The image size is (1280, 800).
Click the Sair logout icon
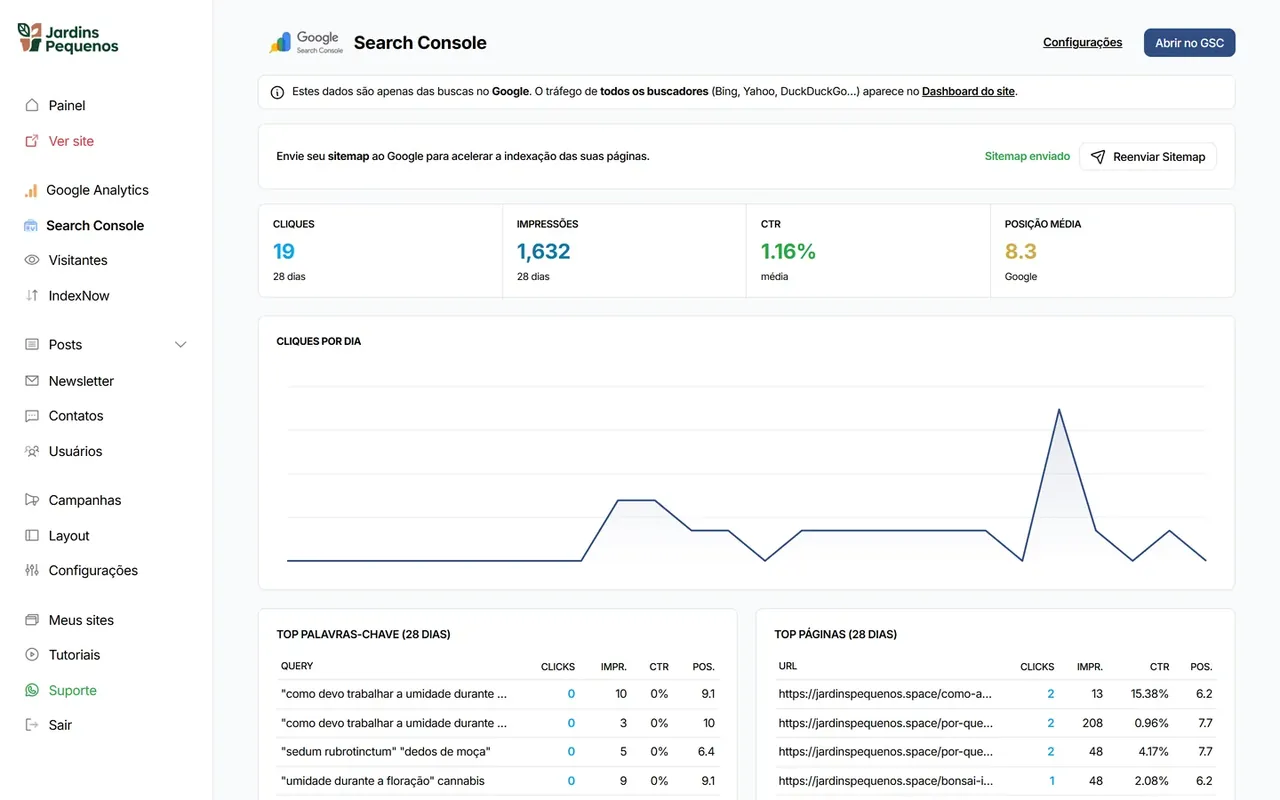click(x=31, y=725)
